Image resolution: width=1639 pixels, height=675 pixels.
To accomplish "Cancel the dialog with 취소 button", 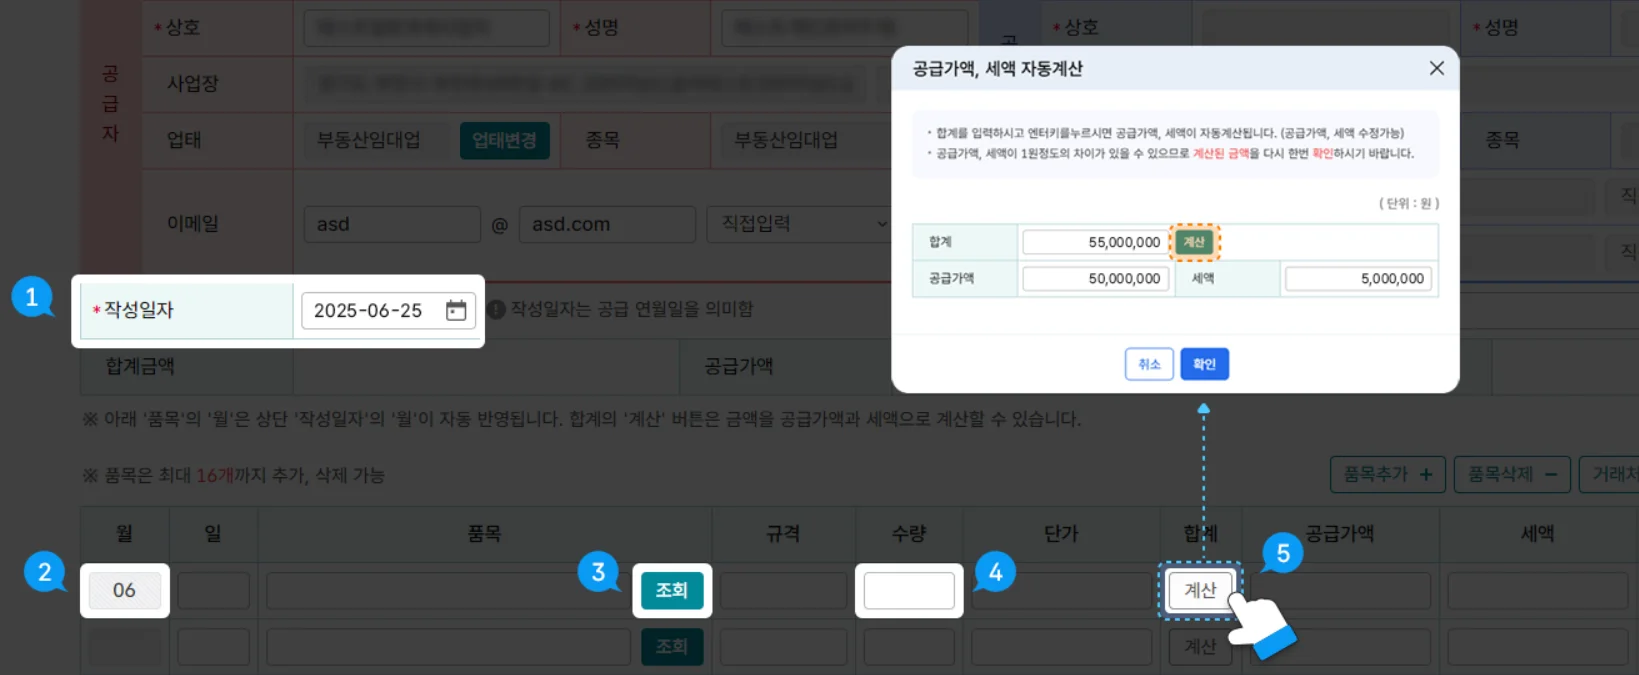I will [x=1148, y=364].
